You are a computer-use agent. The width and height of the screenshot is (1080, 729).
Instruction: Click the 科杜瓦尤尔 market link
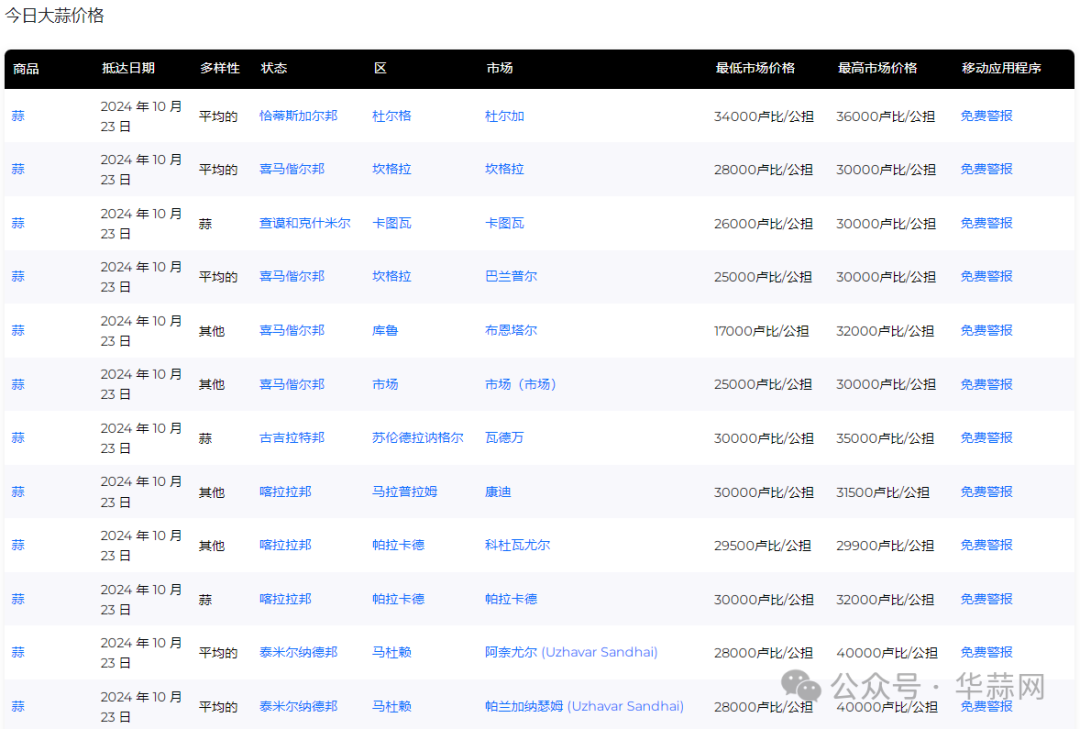pos(517,545)
